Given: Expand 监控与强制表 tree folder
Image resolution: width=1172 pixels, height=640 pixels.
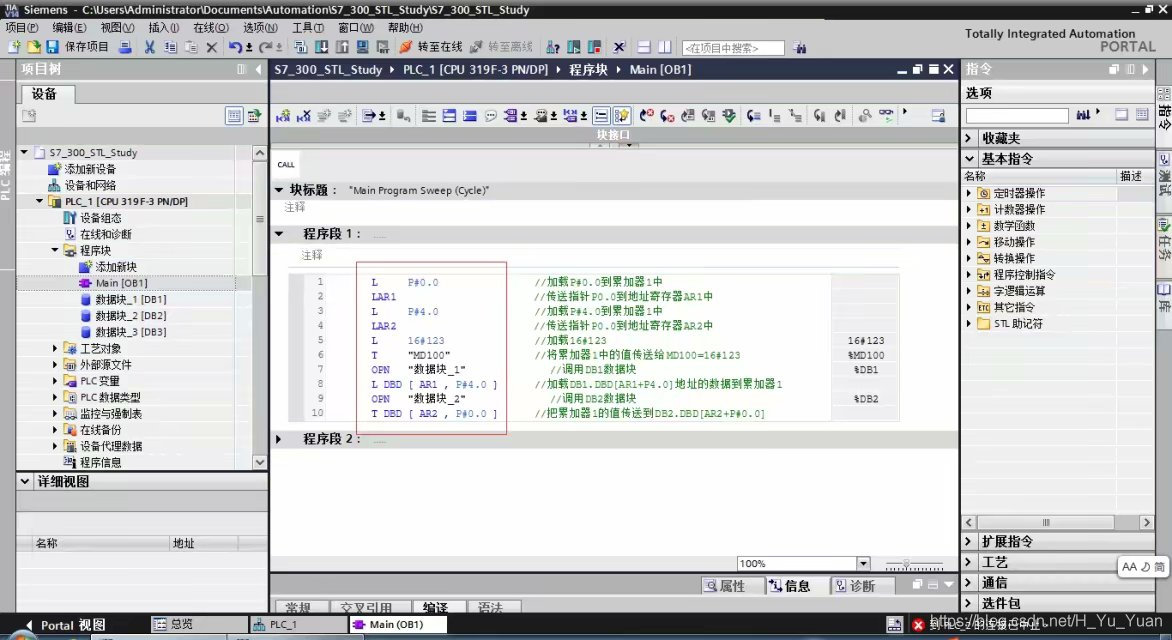Looking at the screenshot, I should pyautogui.click(x=55, y=413).
